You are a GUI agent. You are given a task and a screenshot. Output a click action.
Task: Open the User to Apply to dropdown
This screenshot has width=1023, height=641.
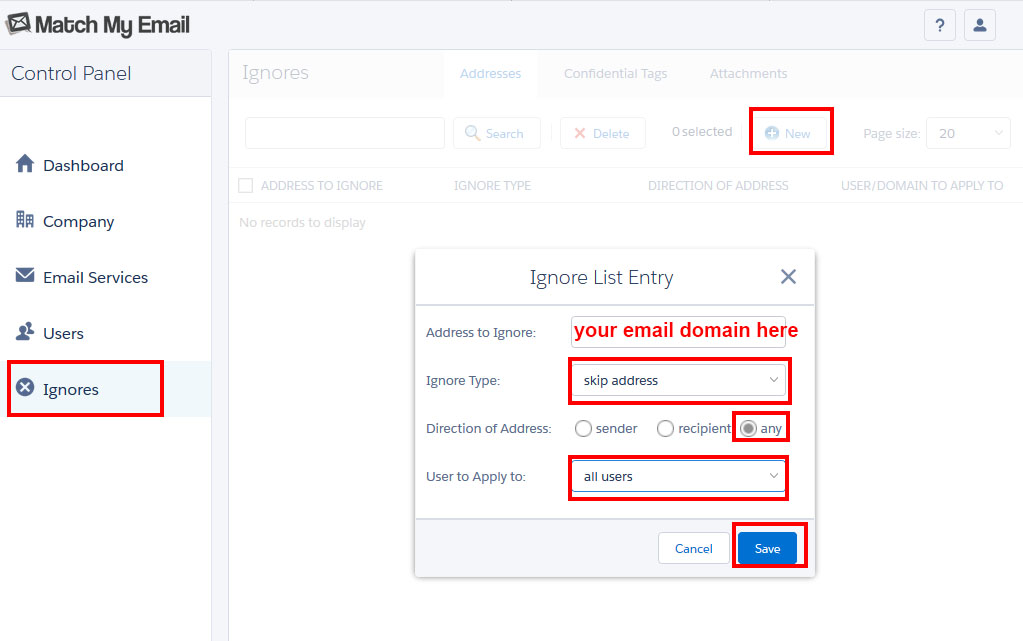679,477
